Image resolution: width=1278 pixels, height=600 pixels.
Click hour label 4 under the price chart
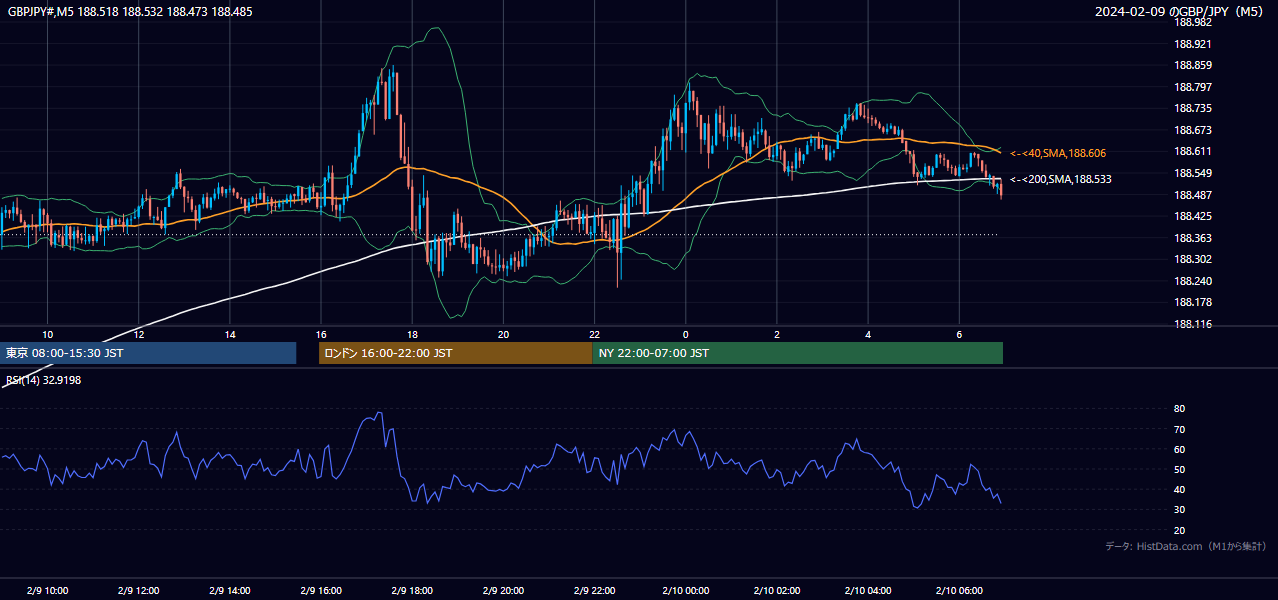[868, 334]
